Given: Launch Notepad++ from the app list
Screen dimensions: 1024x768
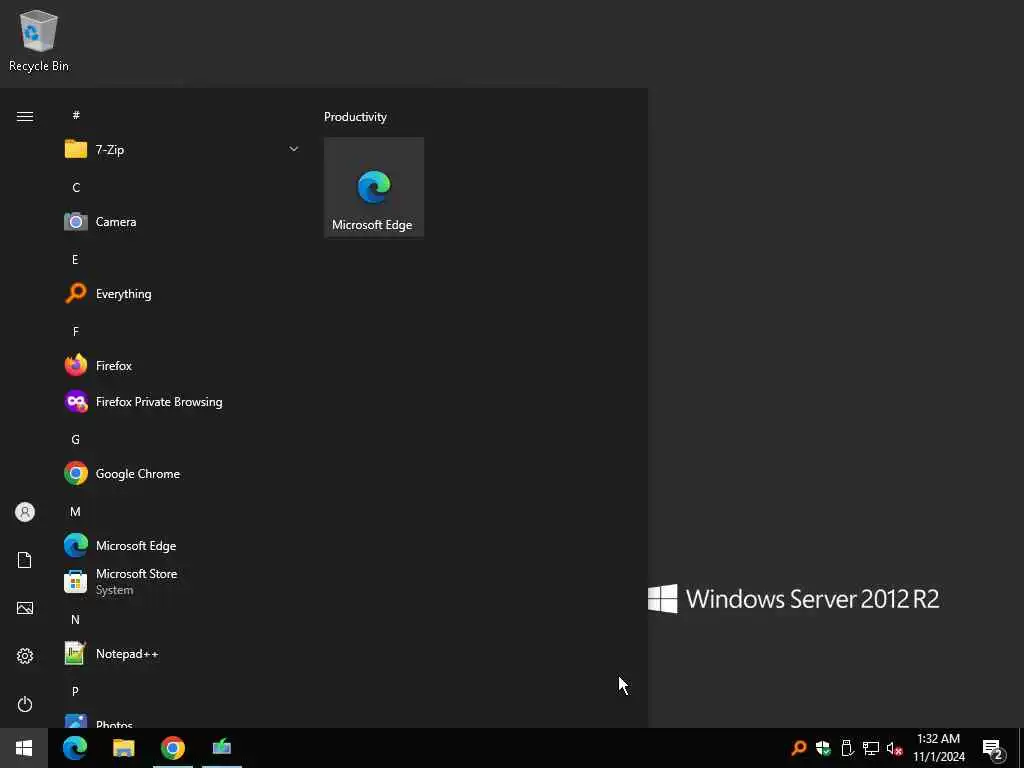Looking at the screenshot, I should 182,654.
